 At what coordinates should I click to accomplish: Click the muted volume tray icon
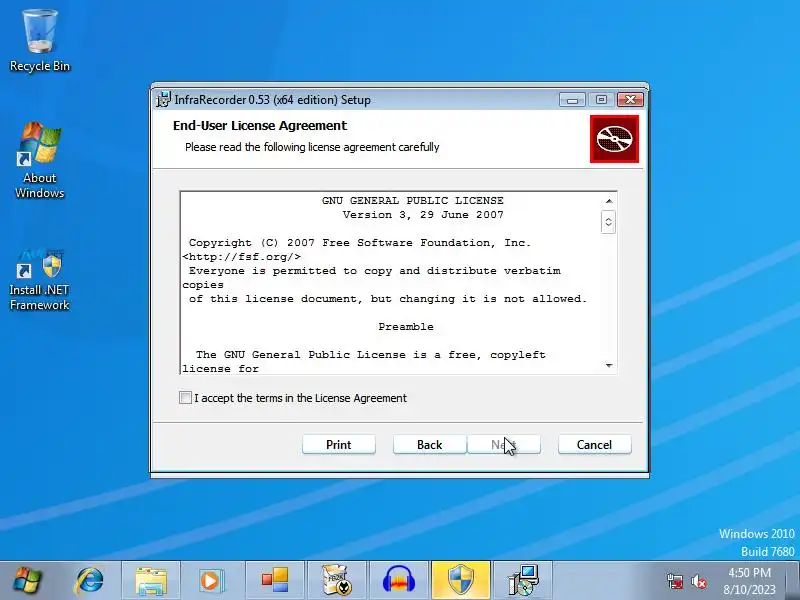(698, 581)
